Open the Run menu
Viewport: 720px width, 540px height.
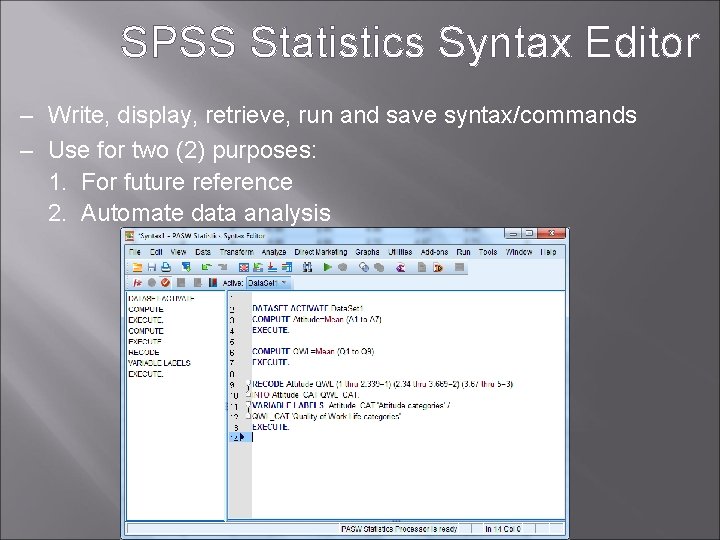point(463,252)
